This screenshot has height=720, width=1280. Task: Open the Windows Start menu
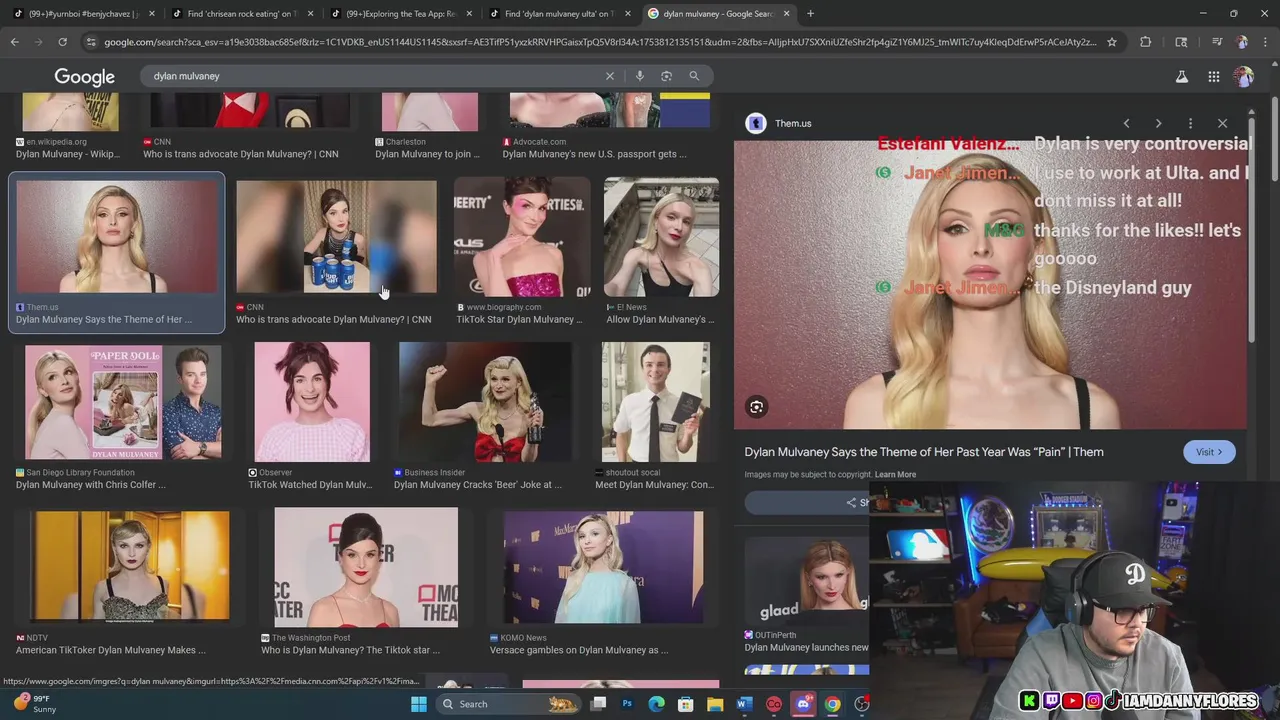click(419, 704)
